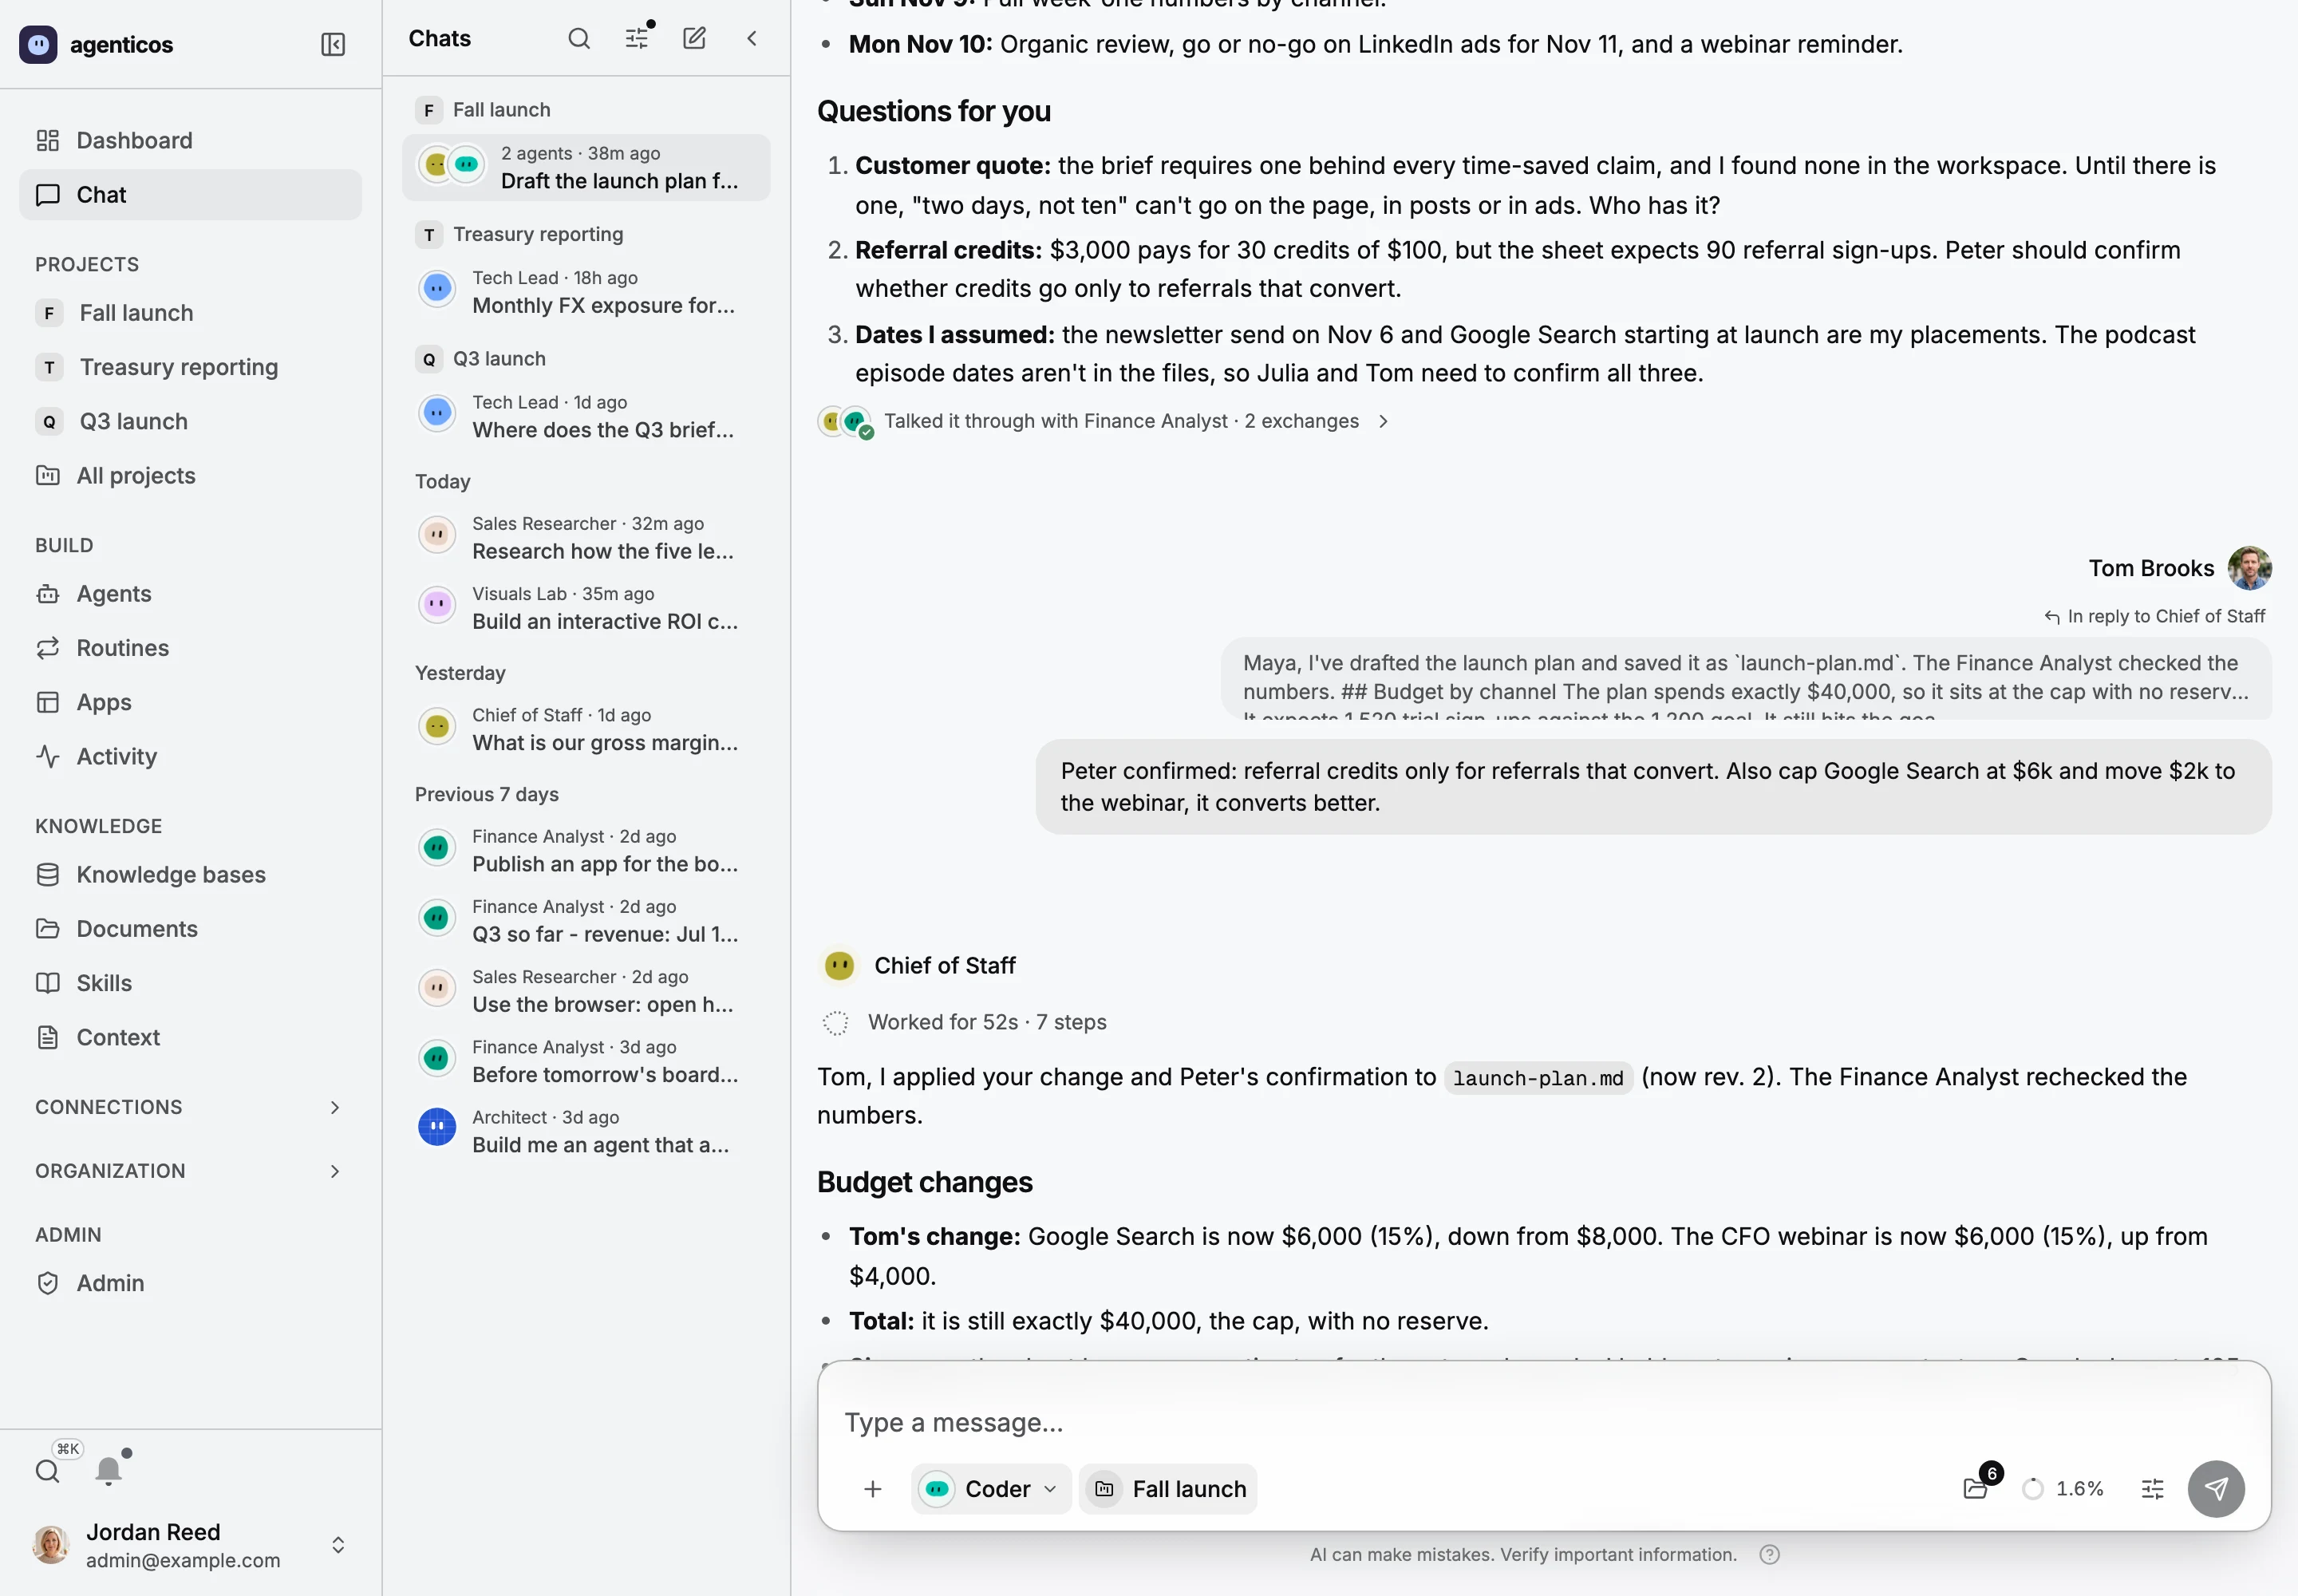Open All projects
2298x1596 pixels.
(x=190, y=475)
